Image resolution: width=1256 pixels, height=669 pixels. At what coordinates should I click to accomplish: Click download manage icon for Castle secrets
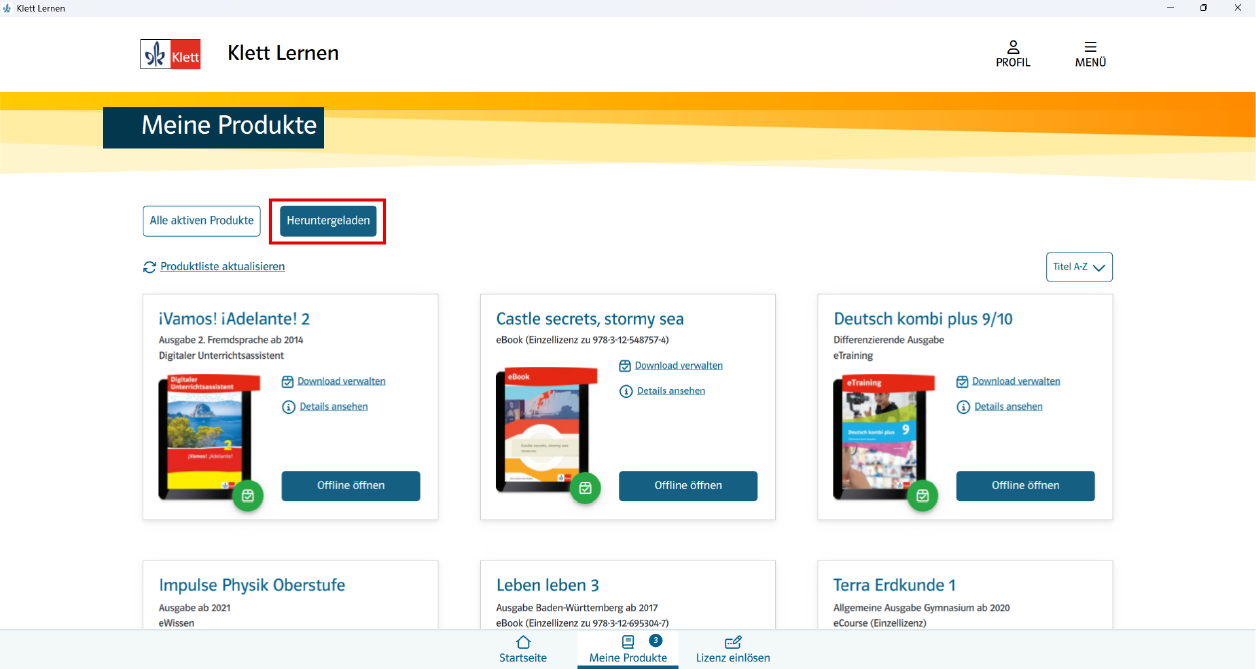(625, 366)
